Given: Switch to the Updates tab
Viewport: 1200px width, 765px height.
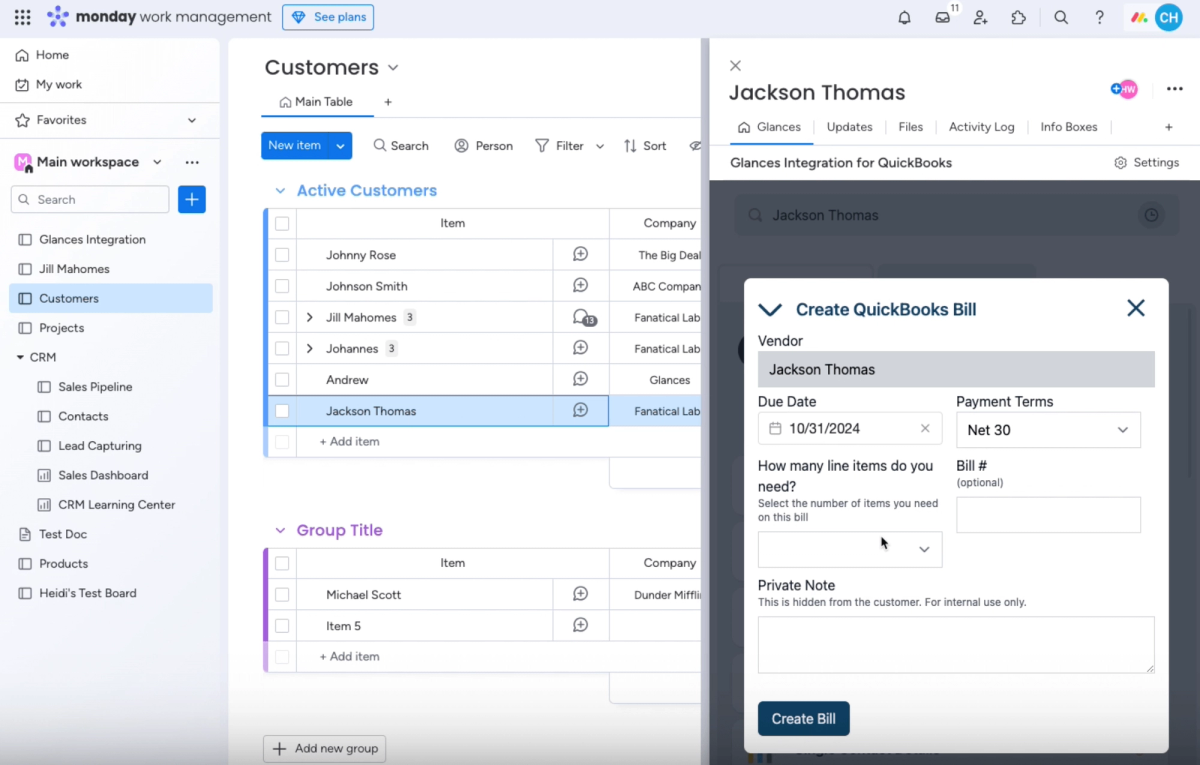Looking at the screenshot, I should click(850, 127).
